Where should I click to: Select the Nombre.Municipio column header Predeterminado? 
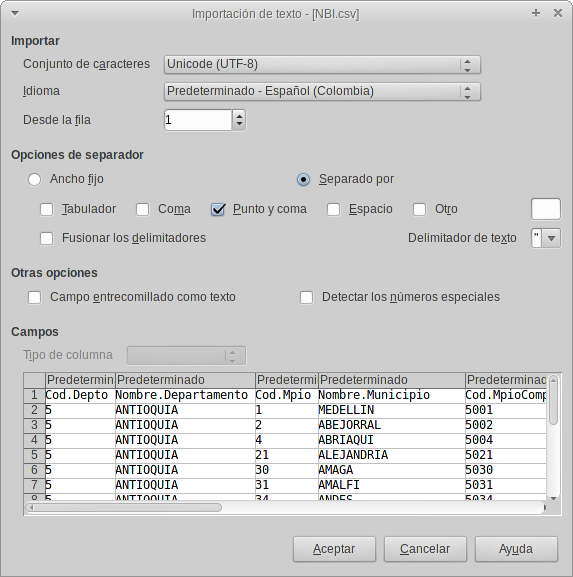coord(392,380)
